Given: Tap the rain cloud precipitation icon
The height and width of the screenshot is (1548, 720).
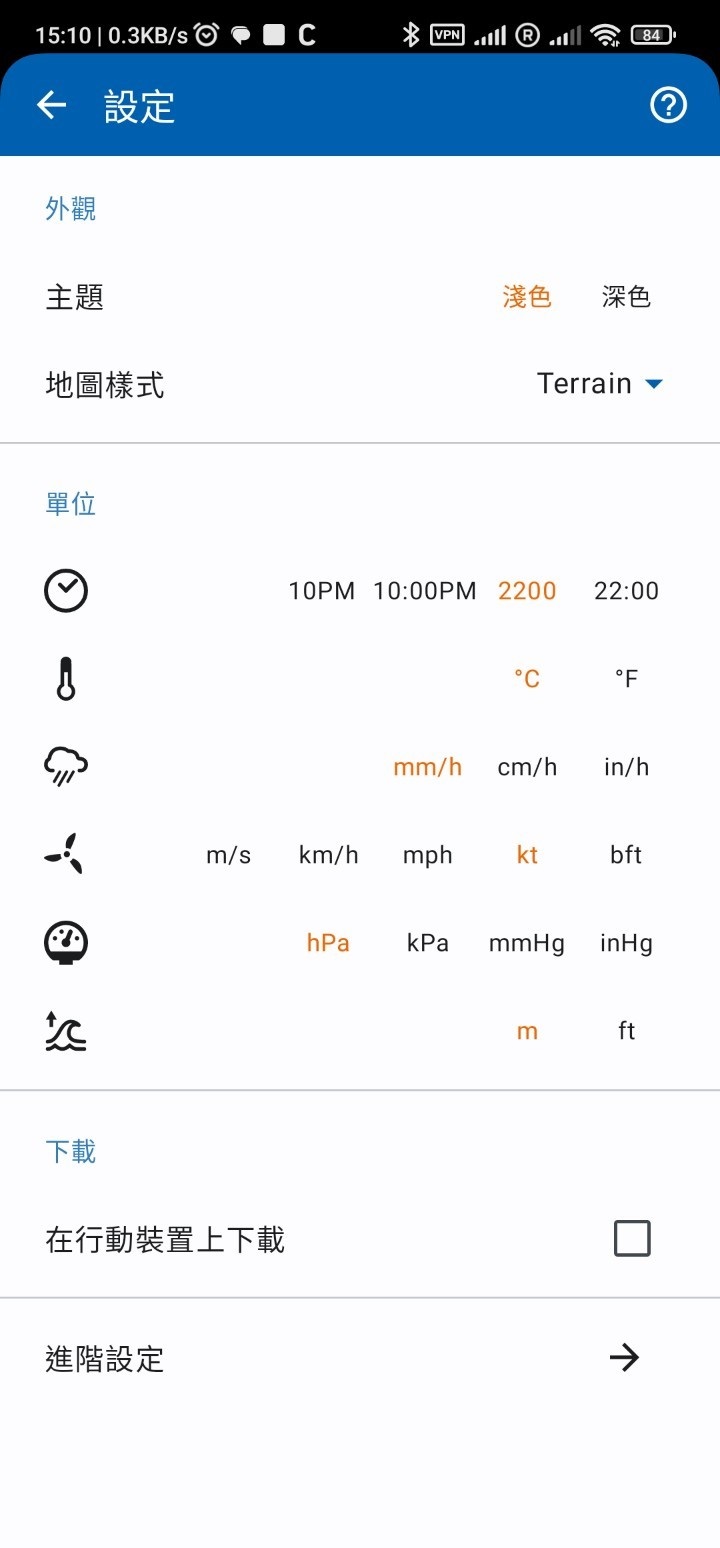Looking at the screenshot, I should [66, 767].
